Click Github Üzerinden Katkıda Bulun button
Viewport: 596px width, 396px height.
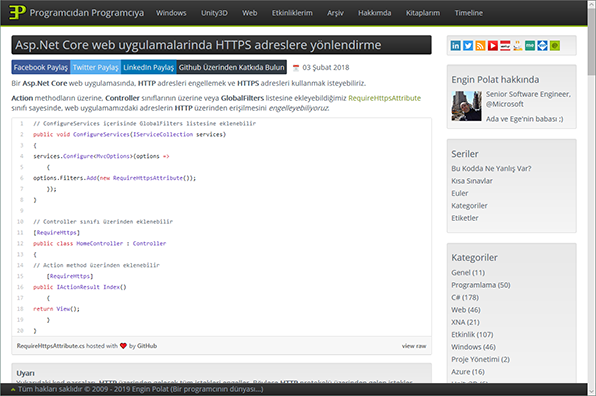coord(231,67)
